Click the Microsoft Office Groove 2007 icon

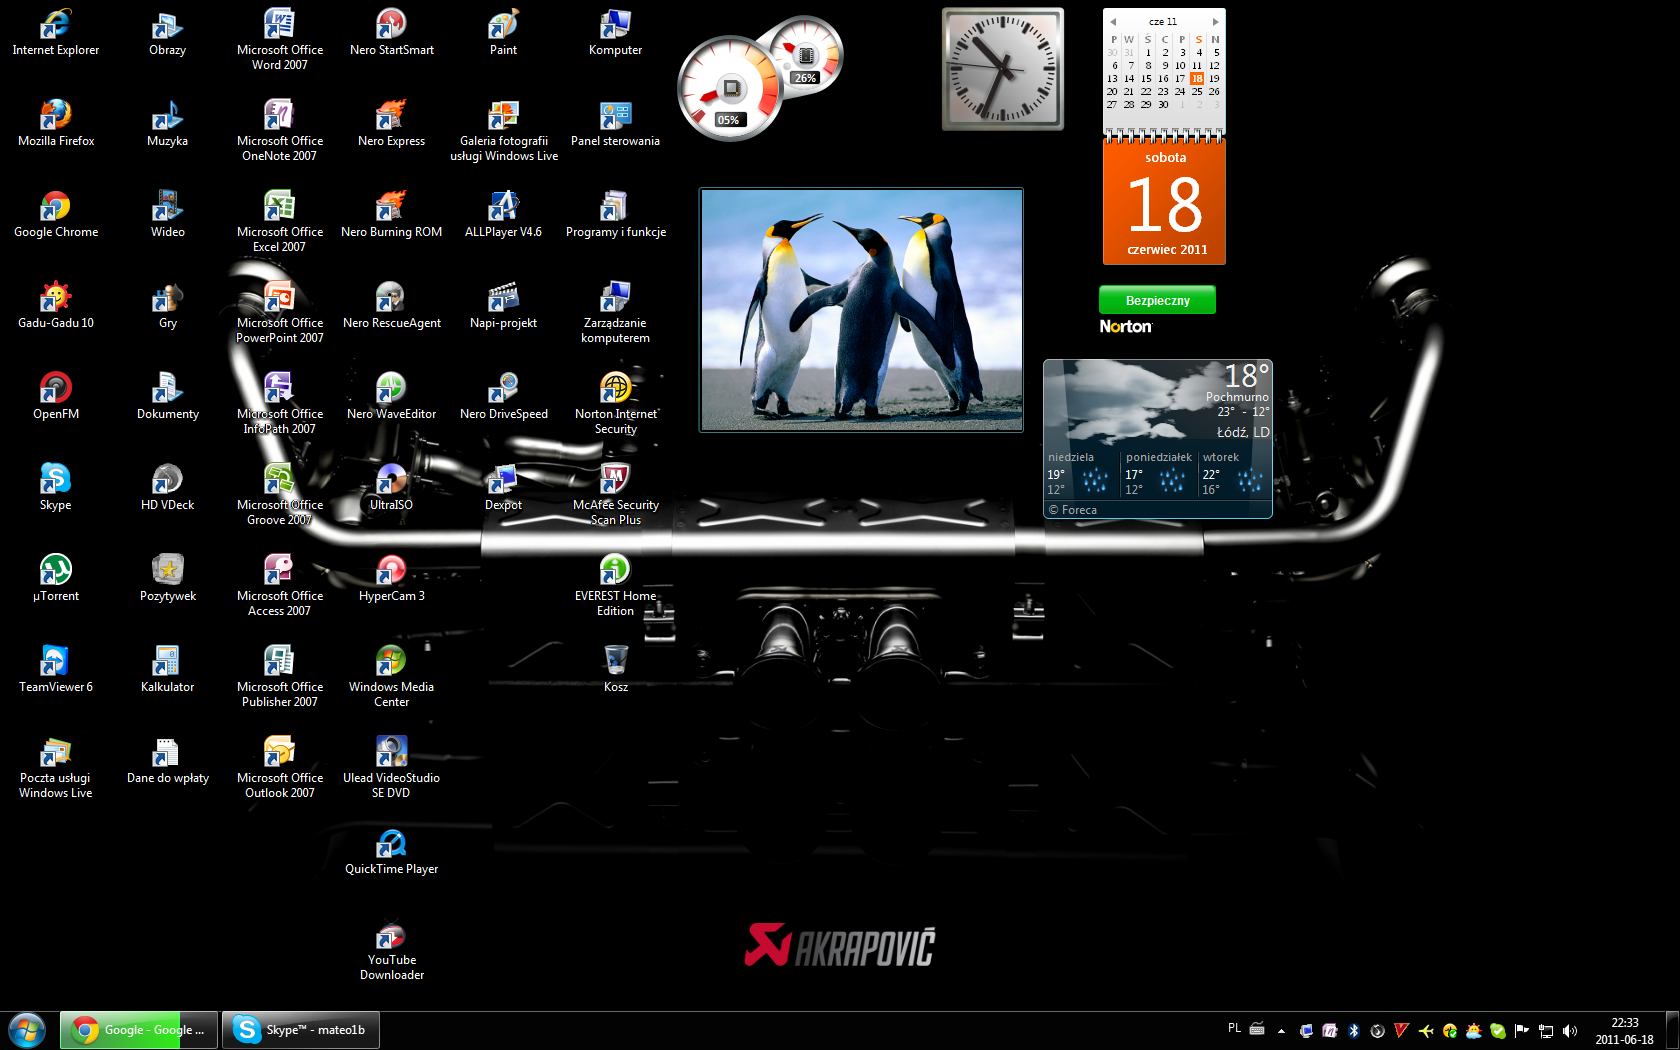[280, 495]
